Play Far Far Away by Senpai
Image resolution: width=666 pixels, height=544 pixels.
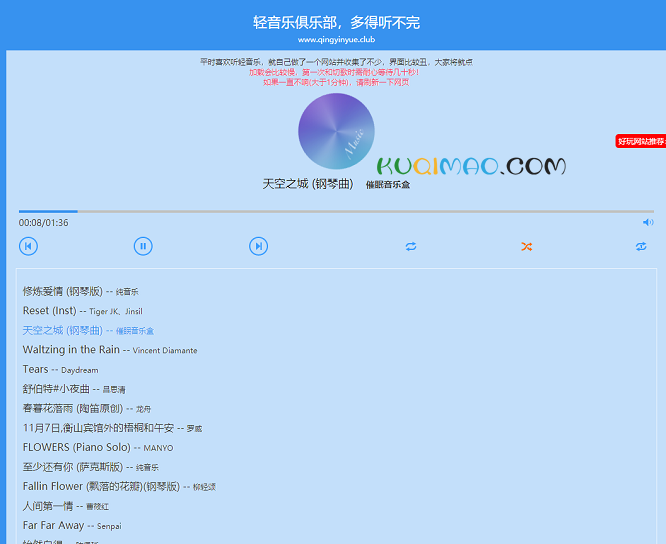tap(72, 526)
